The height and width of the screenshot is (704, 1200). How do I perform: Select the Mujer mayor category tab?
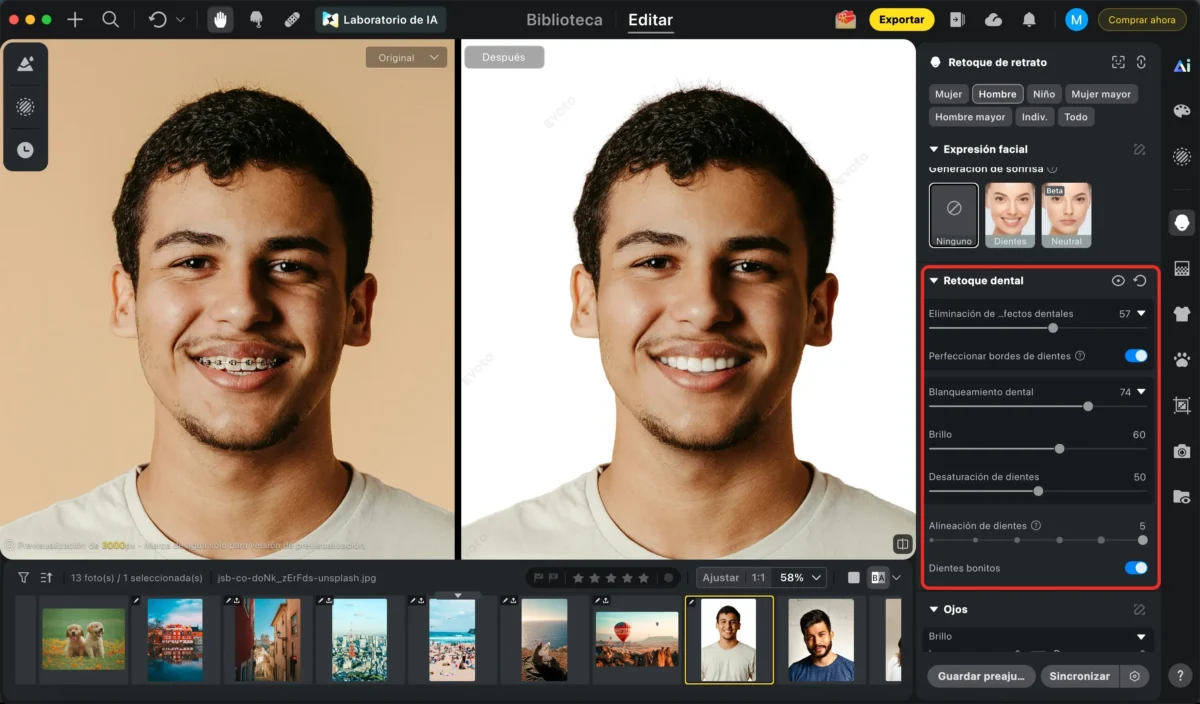(1100, 94)
